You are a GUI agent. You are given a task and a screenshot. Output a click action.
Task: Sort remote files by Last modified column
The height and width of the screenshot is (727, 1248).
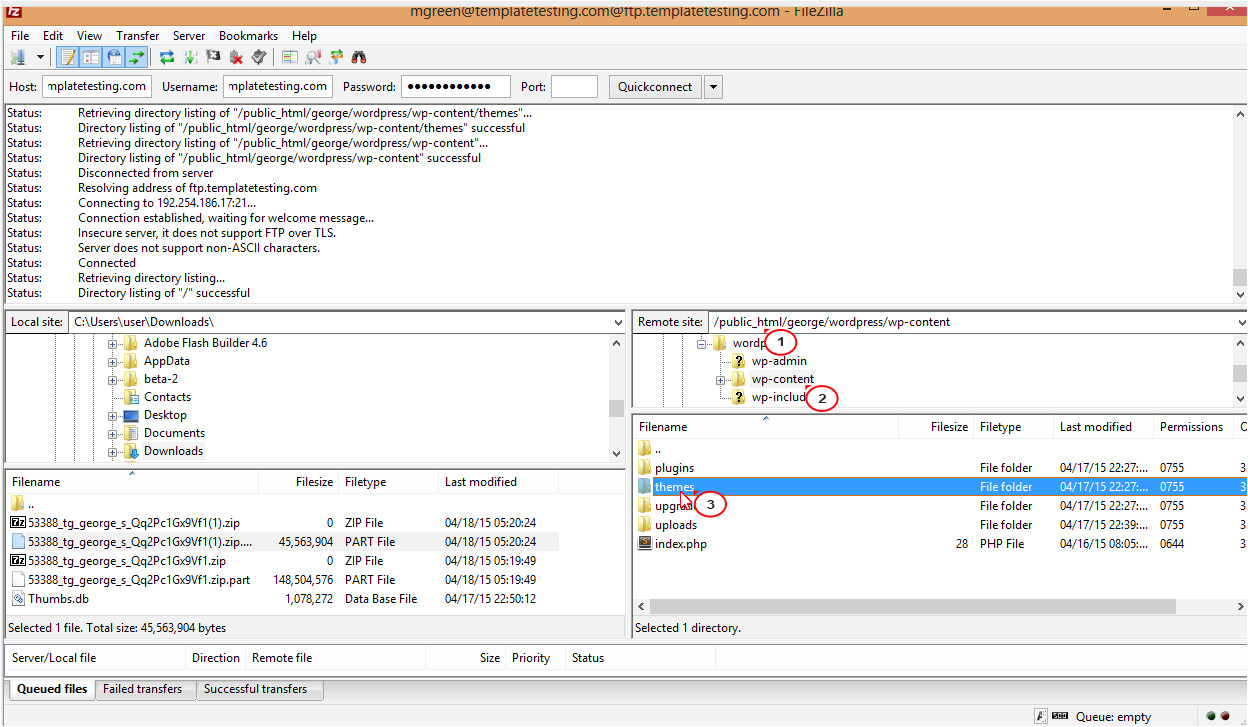pos(1095,427)
